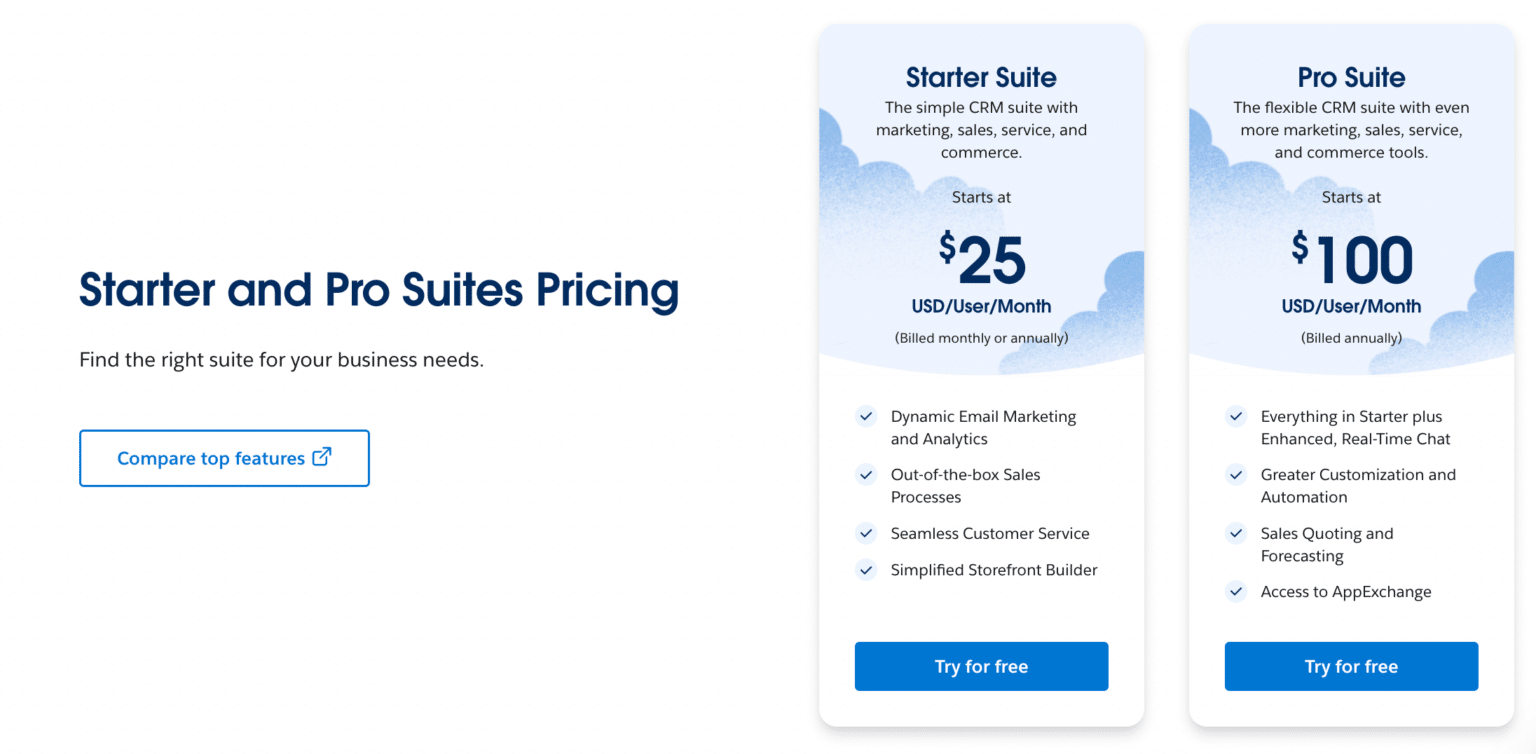Click the Starter Suite card title
This screenshot has width=1536, height=754.
[x=981, y=77]
